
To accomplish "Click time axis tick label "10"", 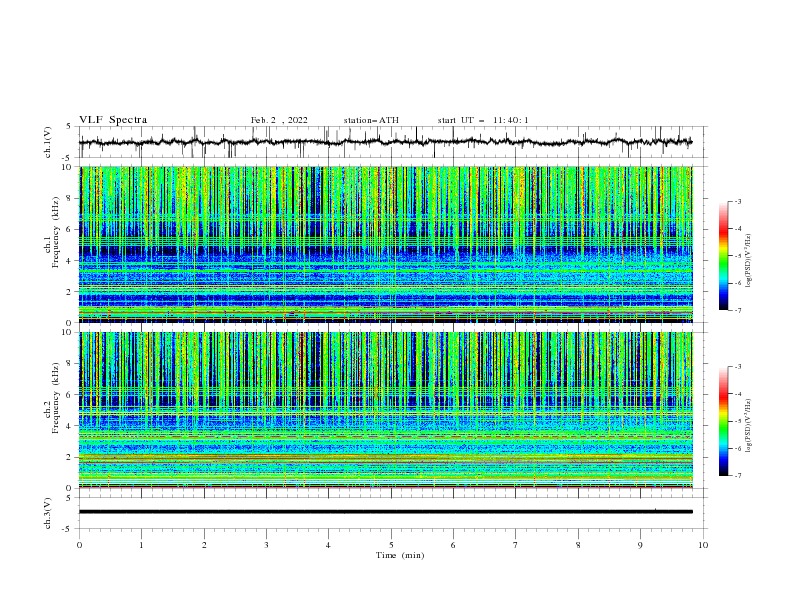I will point(703,545).
